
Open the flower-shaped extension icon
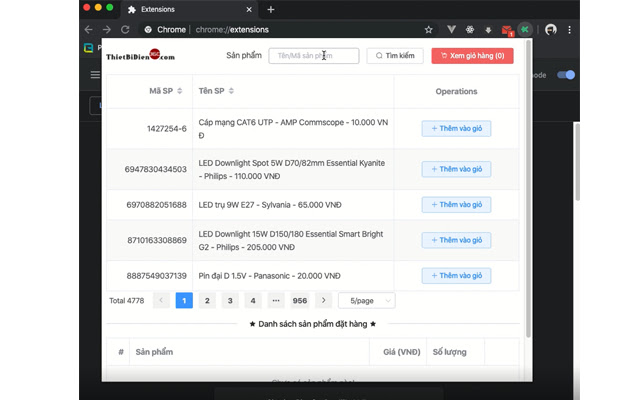470,29
